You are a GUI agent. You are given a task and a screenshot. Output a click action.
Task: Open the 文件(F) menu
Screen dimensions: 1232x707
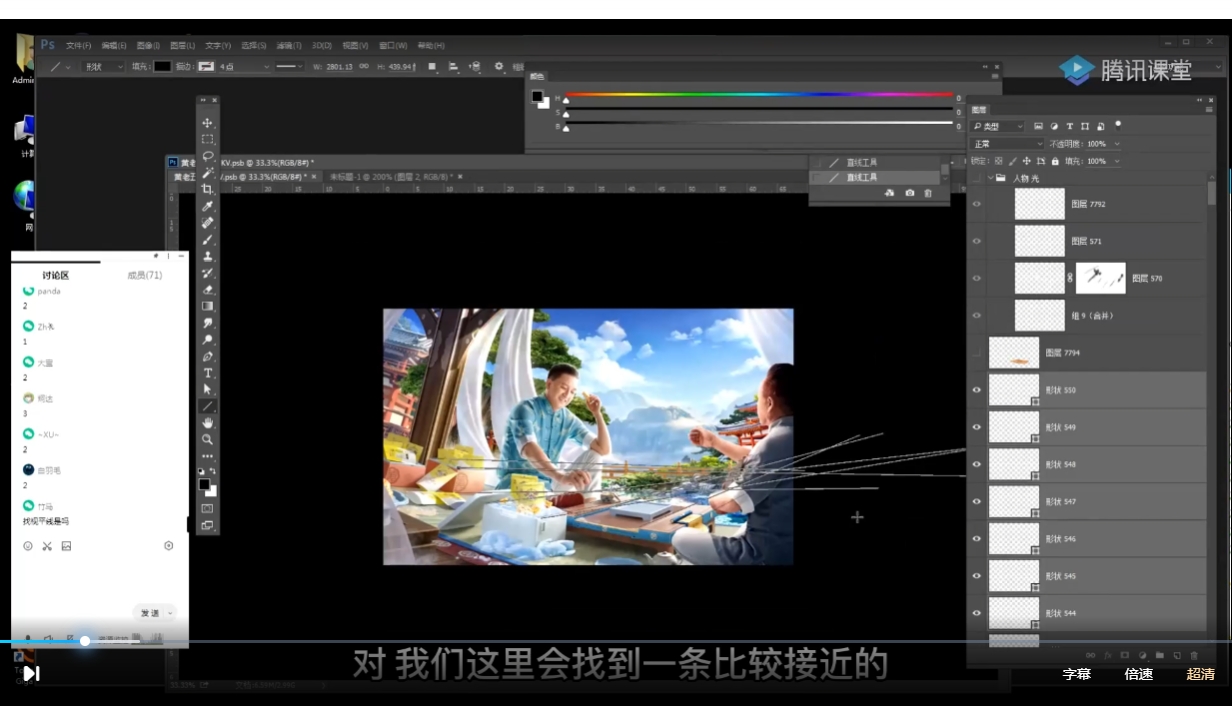click(x=78, y=46)
